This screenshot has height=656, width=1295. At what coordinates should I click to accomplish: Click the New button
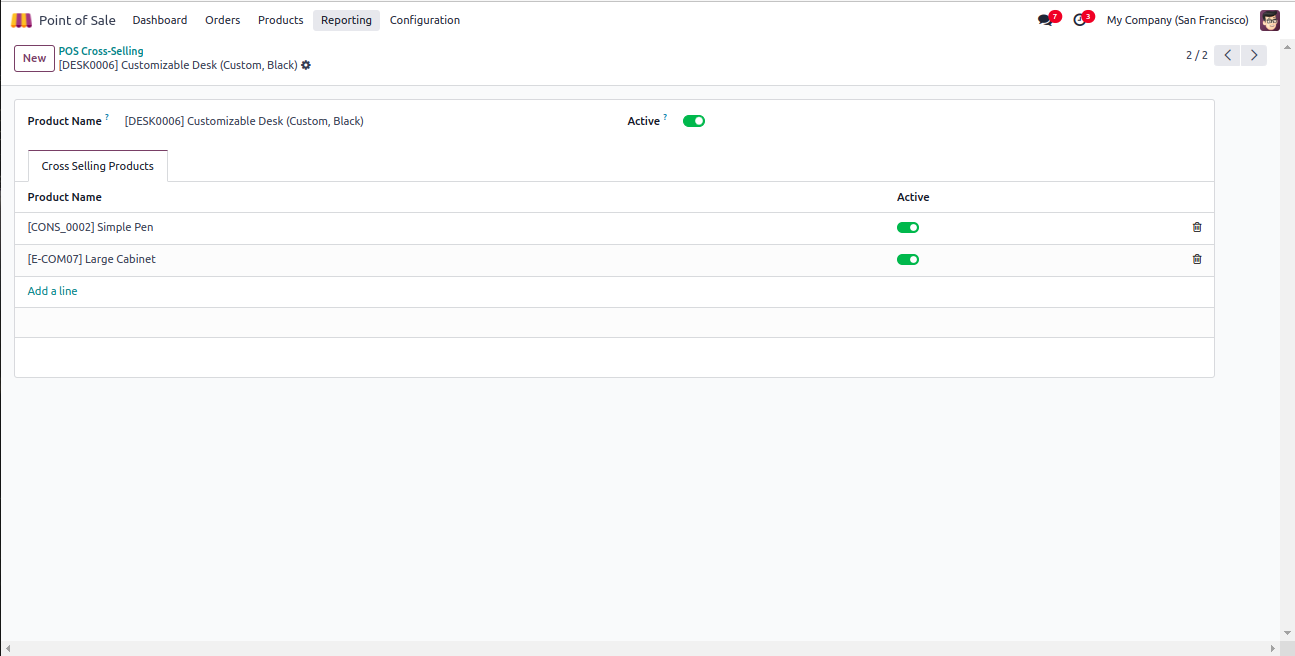pyautogui.click(x=34, y=58)
